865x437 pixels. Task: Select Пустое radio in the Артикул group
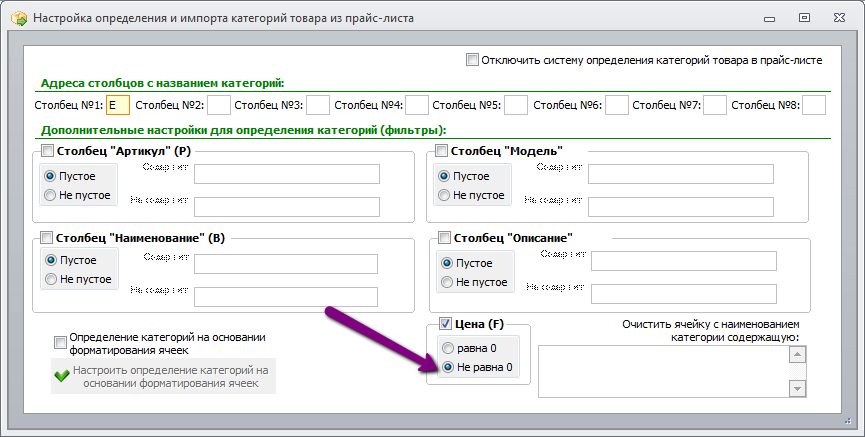[x=50, y=176]
